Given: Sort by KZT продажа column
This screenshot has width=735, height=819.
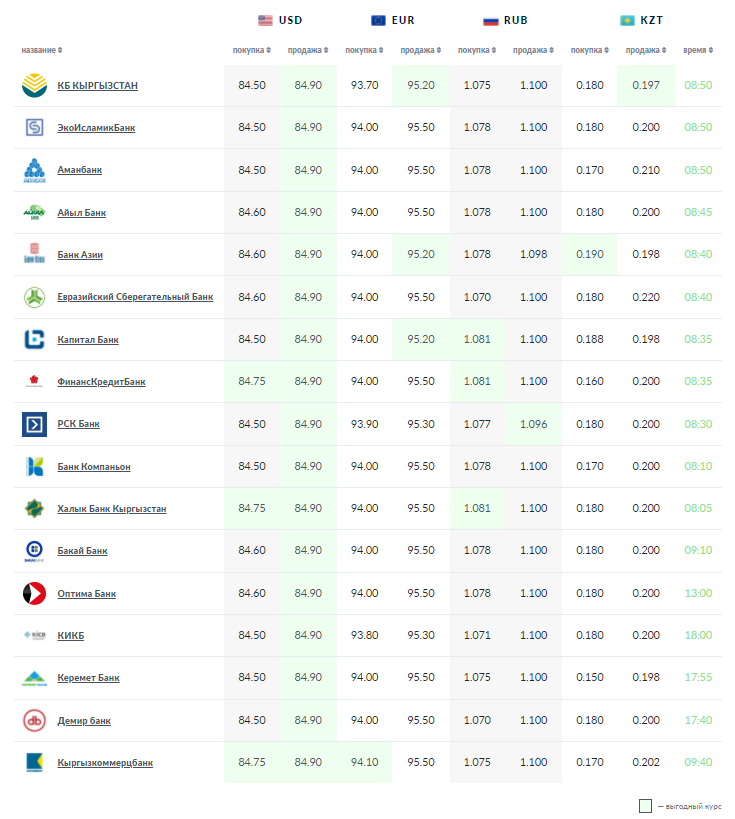Looking at the screenshot, I should pos(645,50).
